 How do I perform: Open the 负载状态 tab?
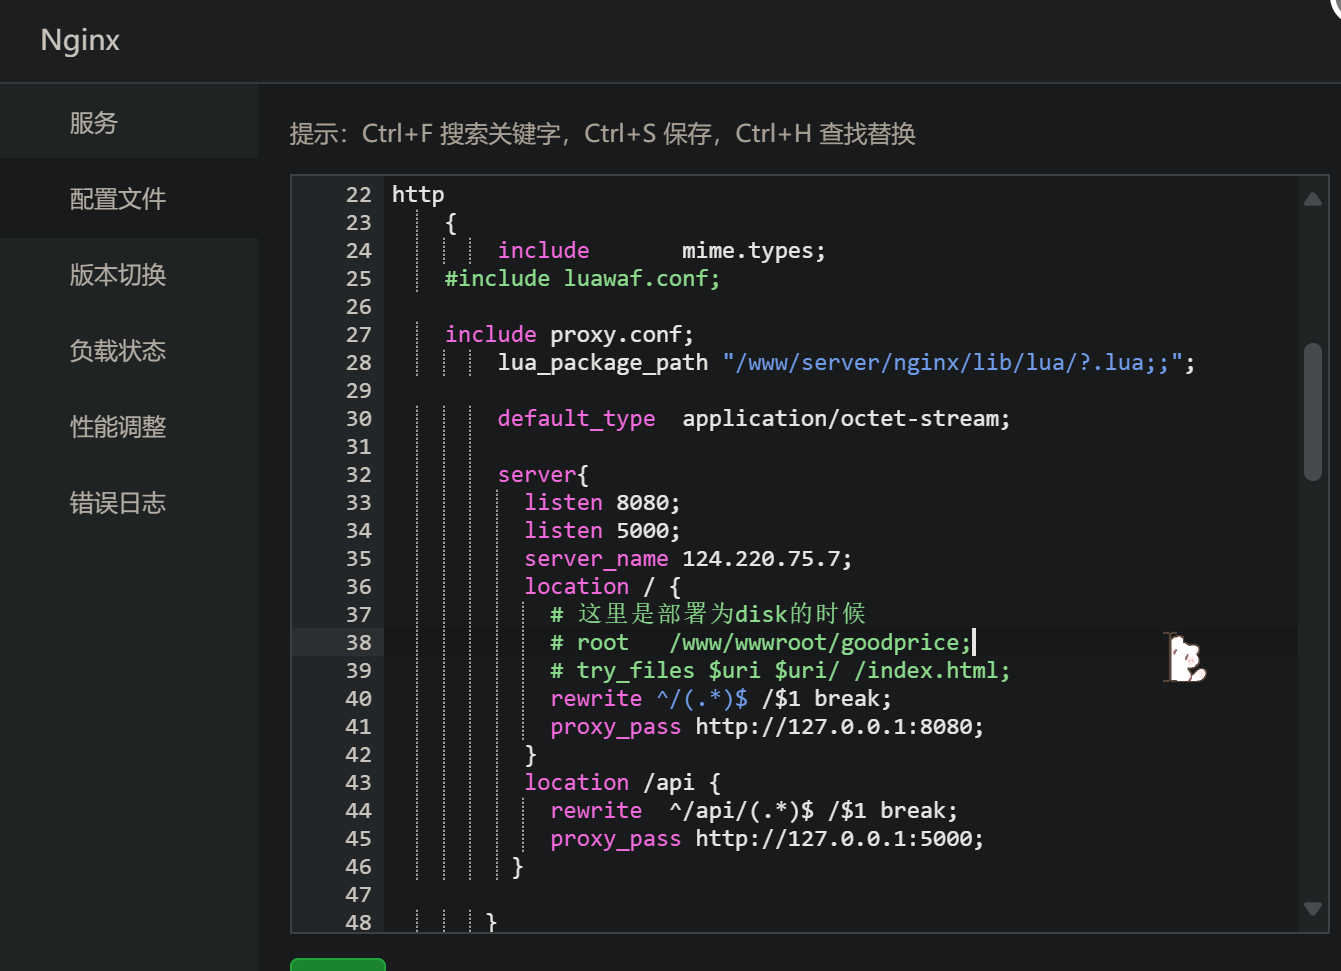point(118,351)
